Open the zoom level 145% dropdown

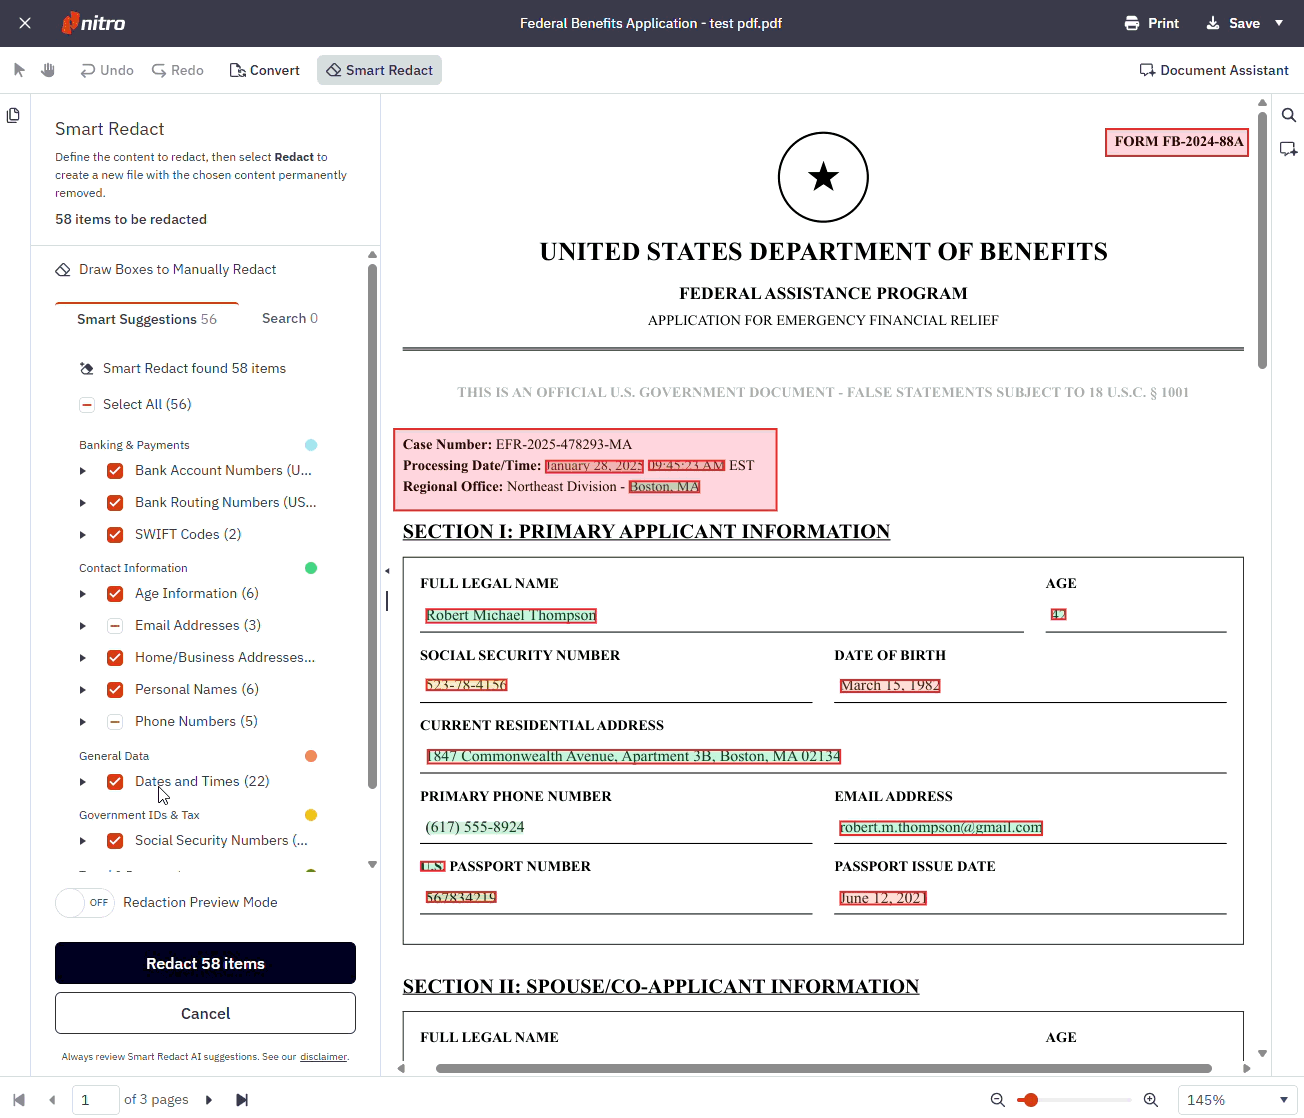(x=1237, y=1100)
